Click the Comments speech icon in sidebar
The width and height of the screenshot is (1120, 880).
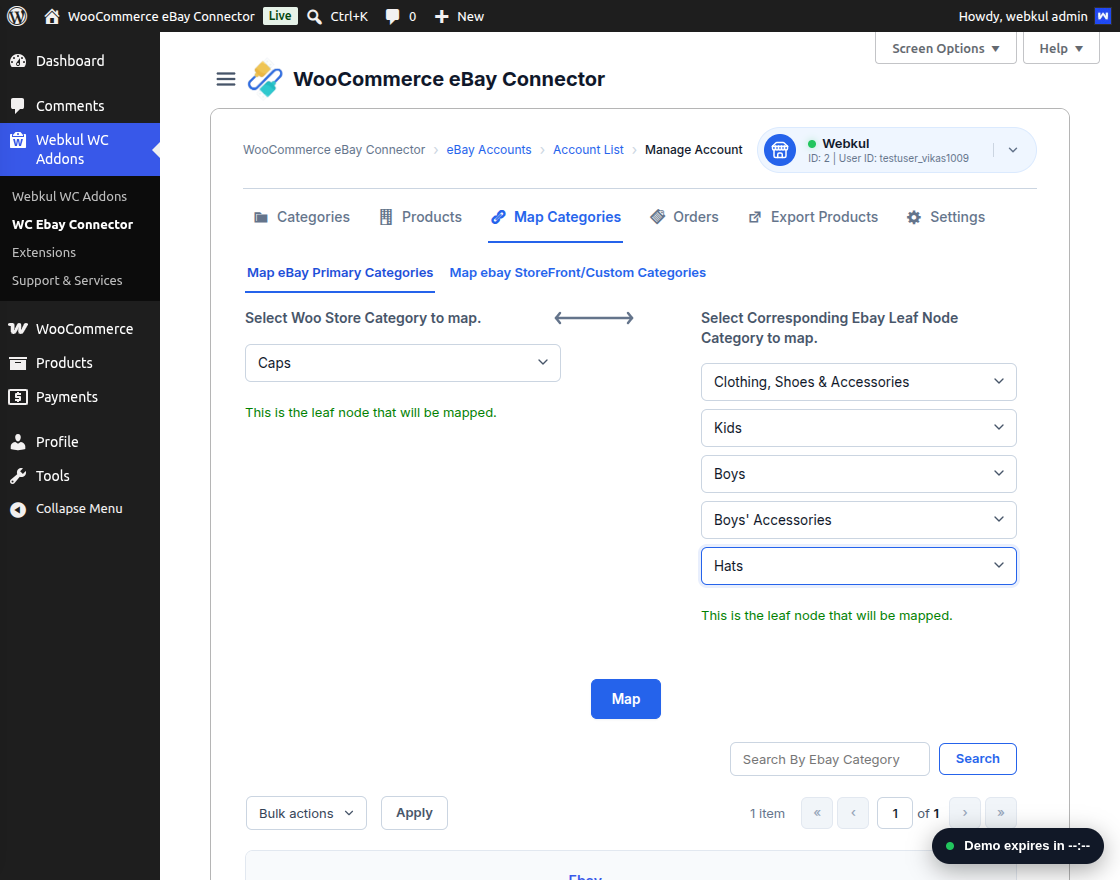(x=18, y=106)
